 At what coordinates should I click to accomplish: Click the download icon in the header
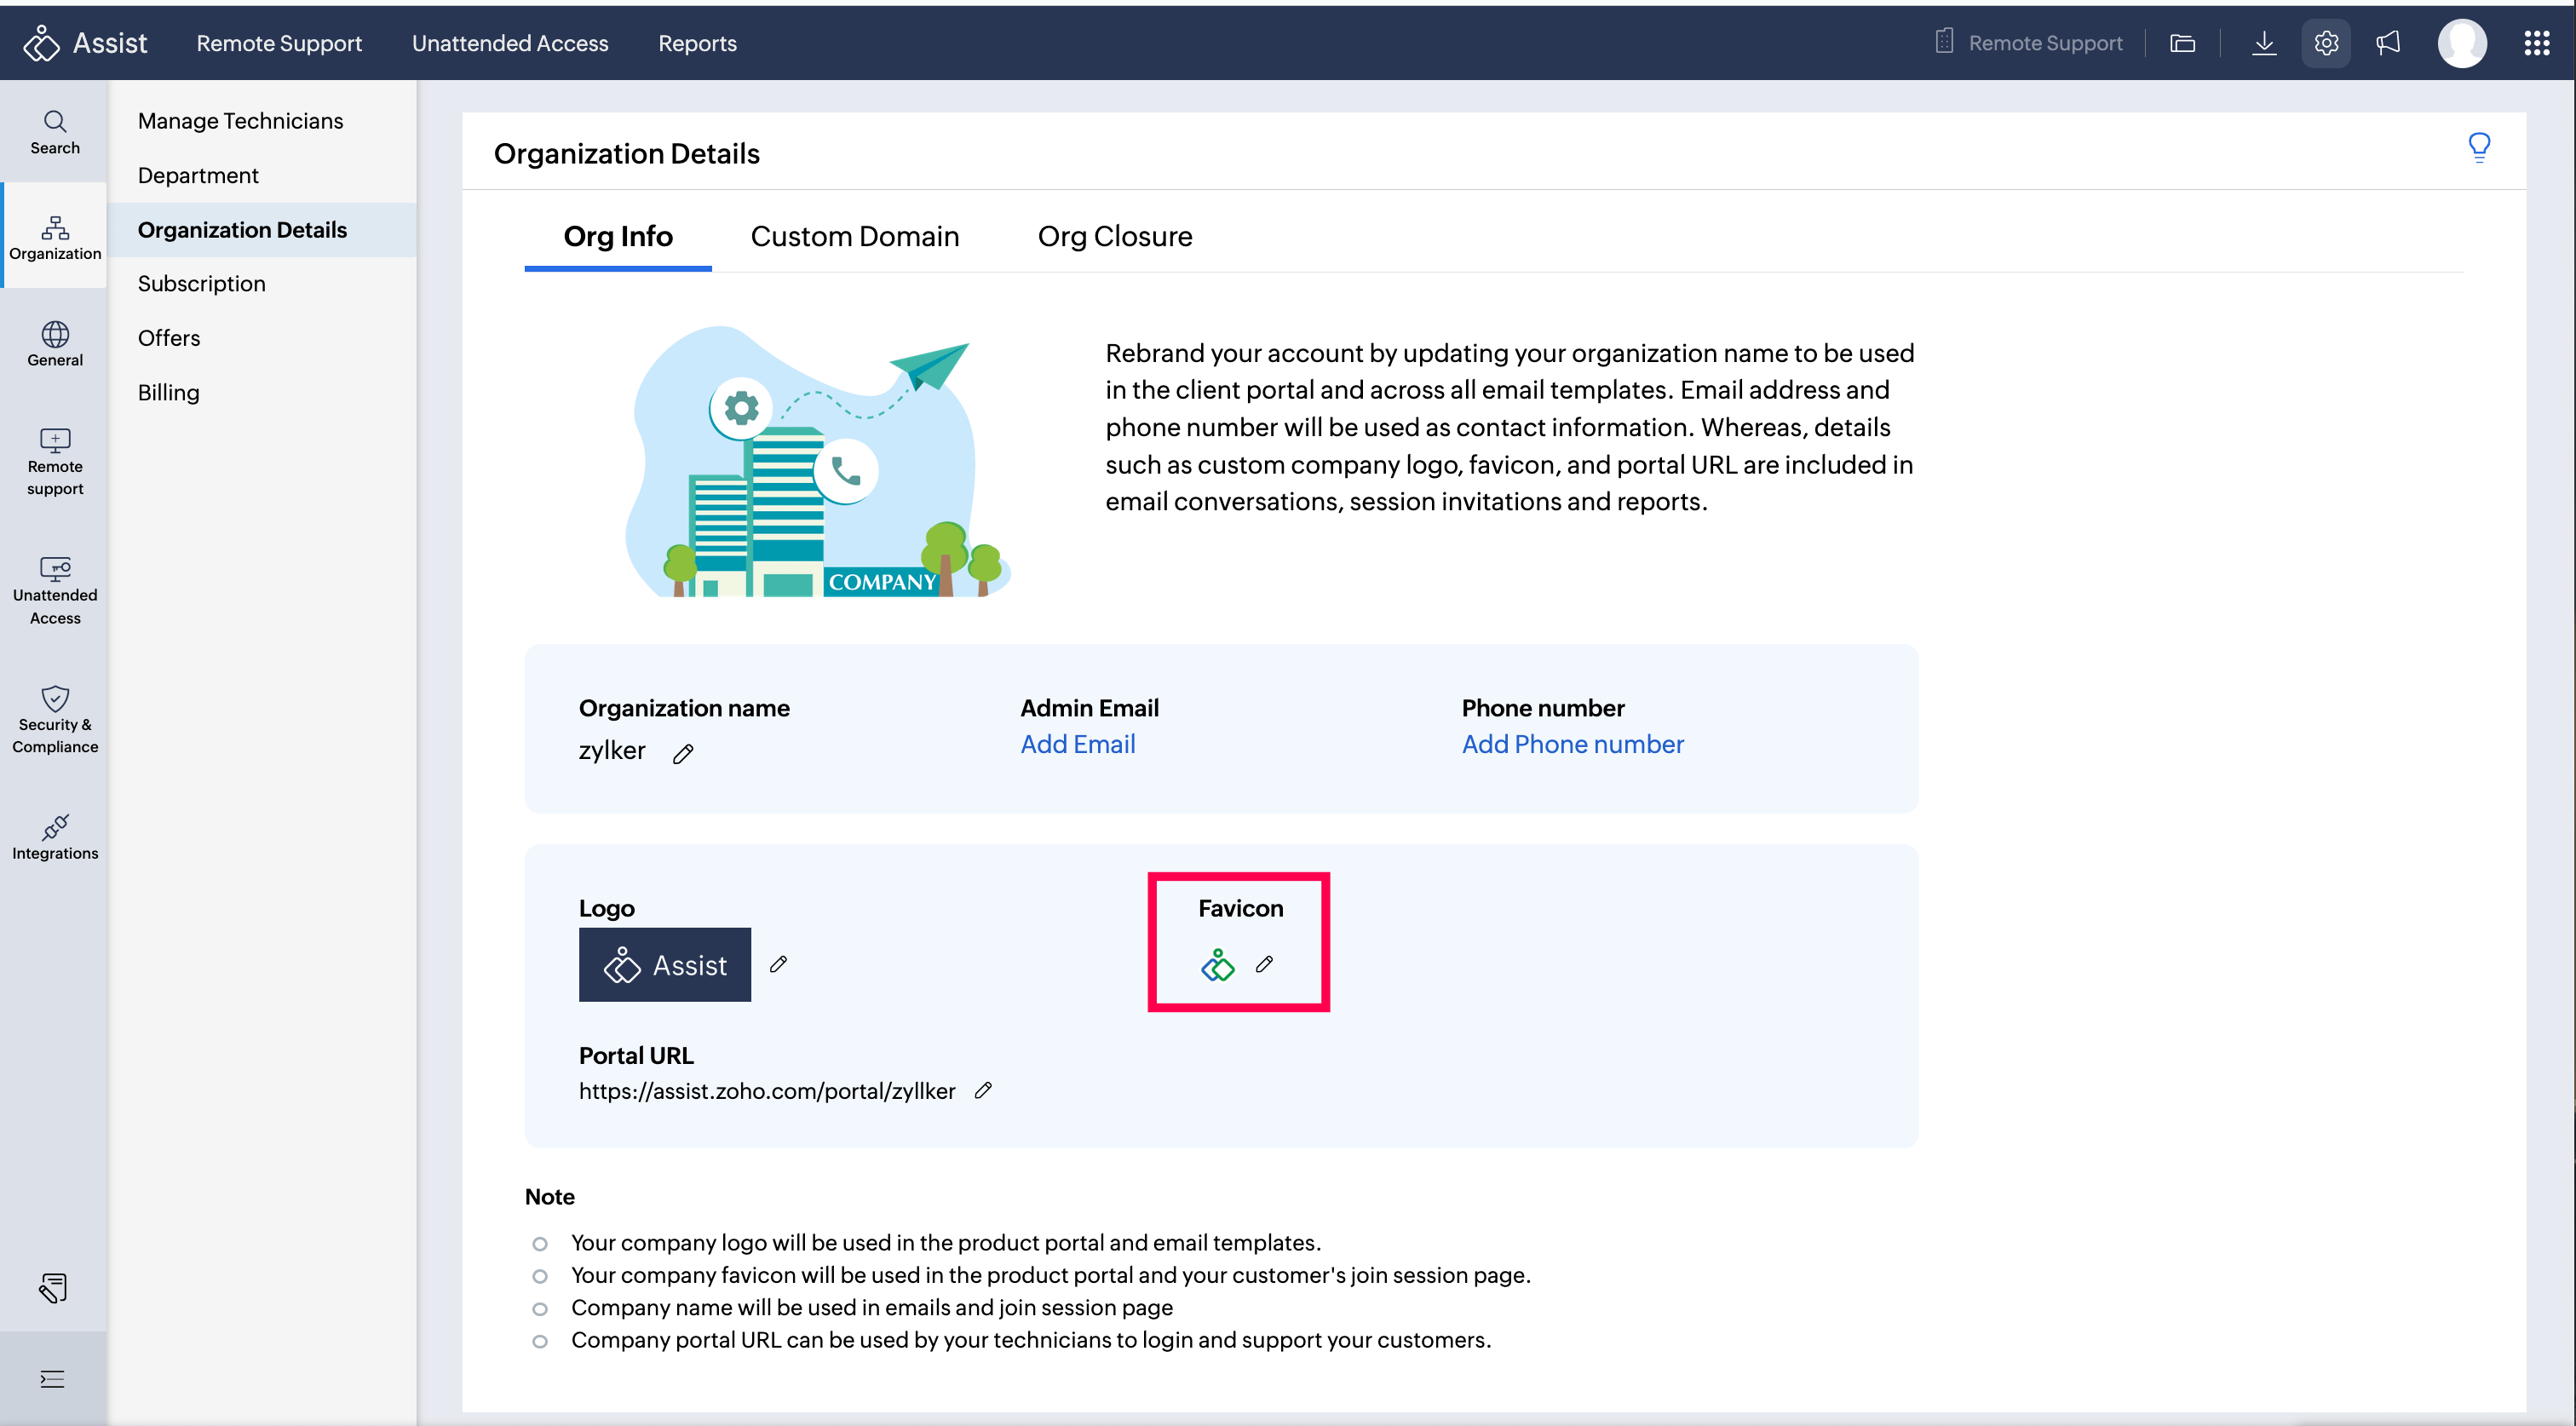[x=2264, y=43]
